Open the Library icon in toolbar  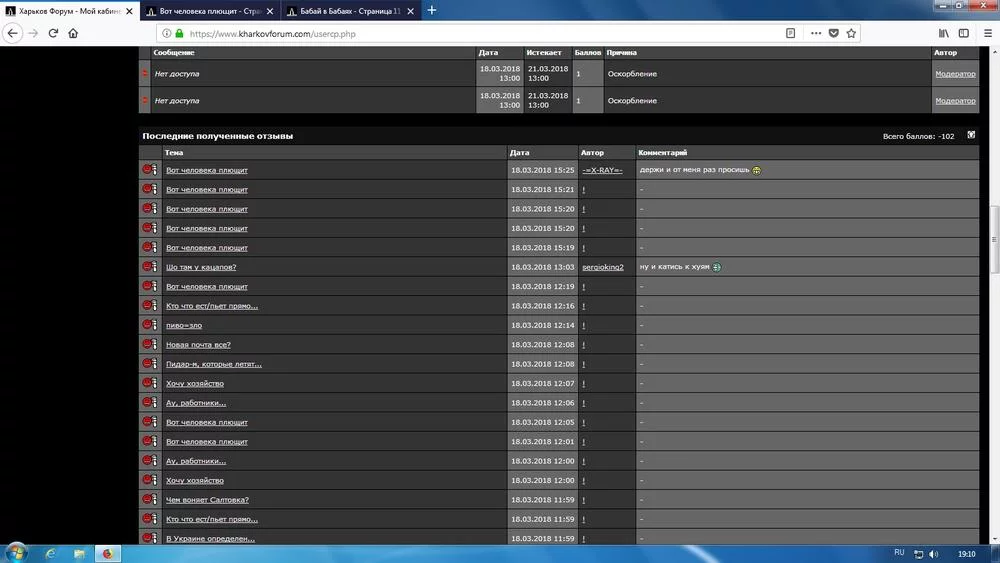943,33
